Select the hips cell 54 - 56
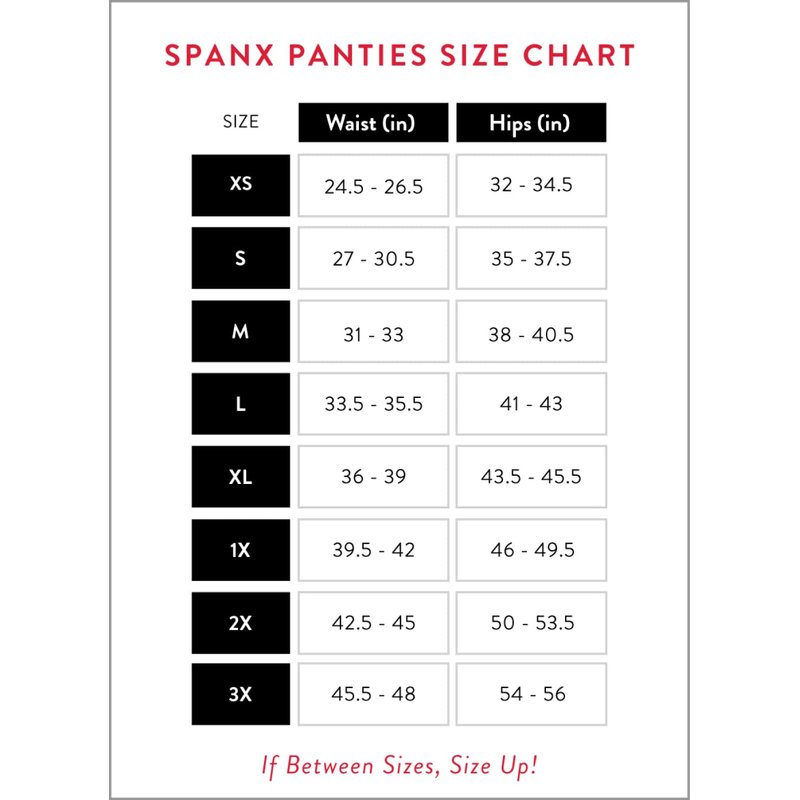800x800 pixels. pos(531,694)
